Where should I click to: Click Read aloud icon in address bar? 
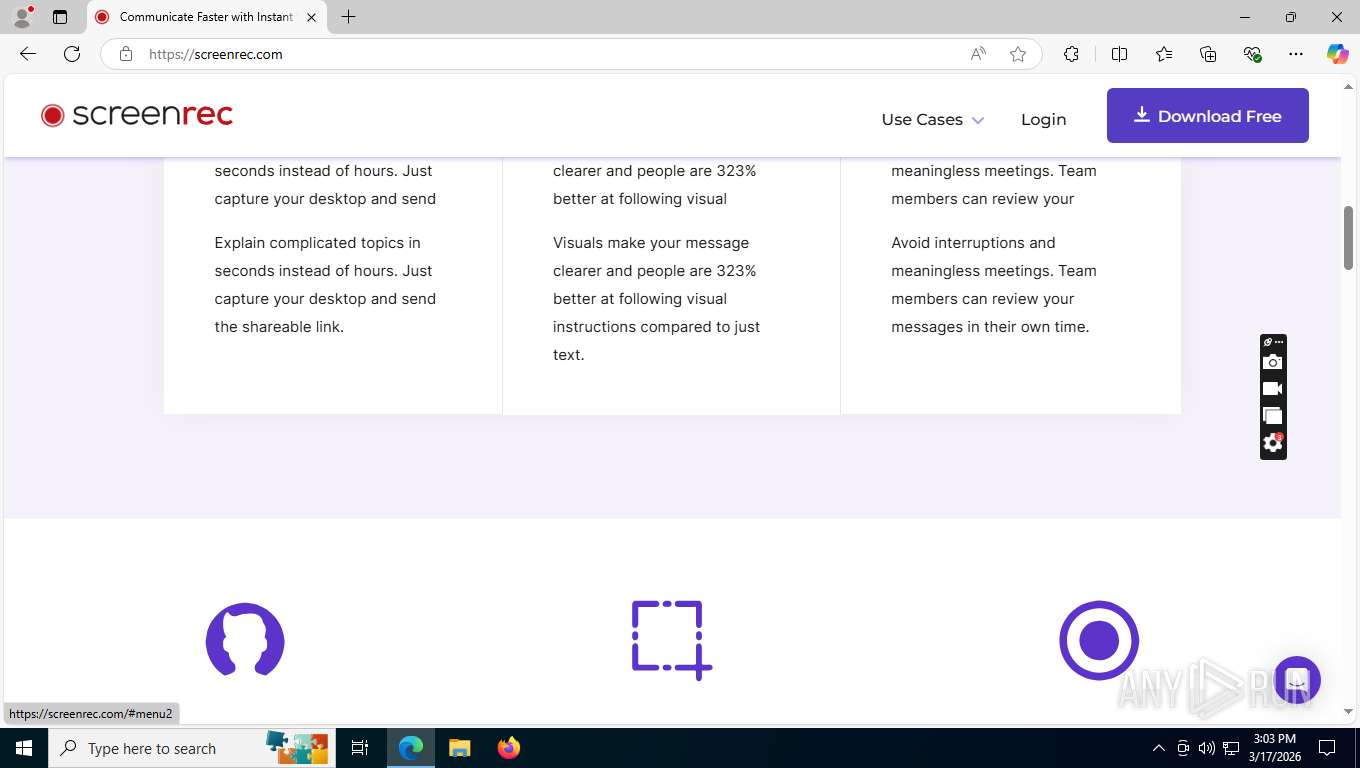pos(978,54)
